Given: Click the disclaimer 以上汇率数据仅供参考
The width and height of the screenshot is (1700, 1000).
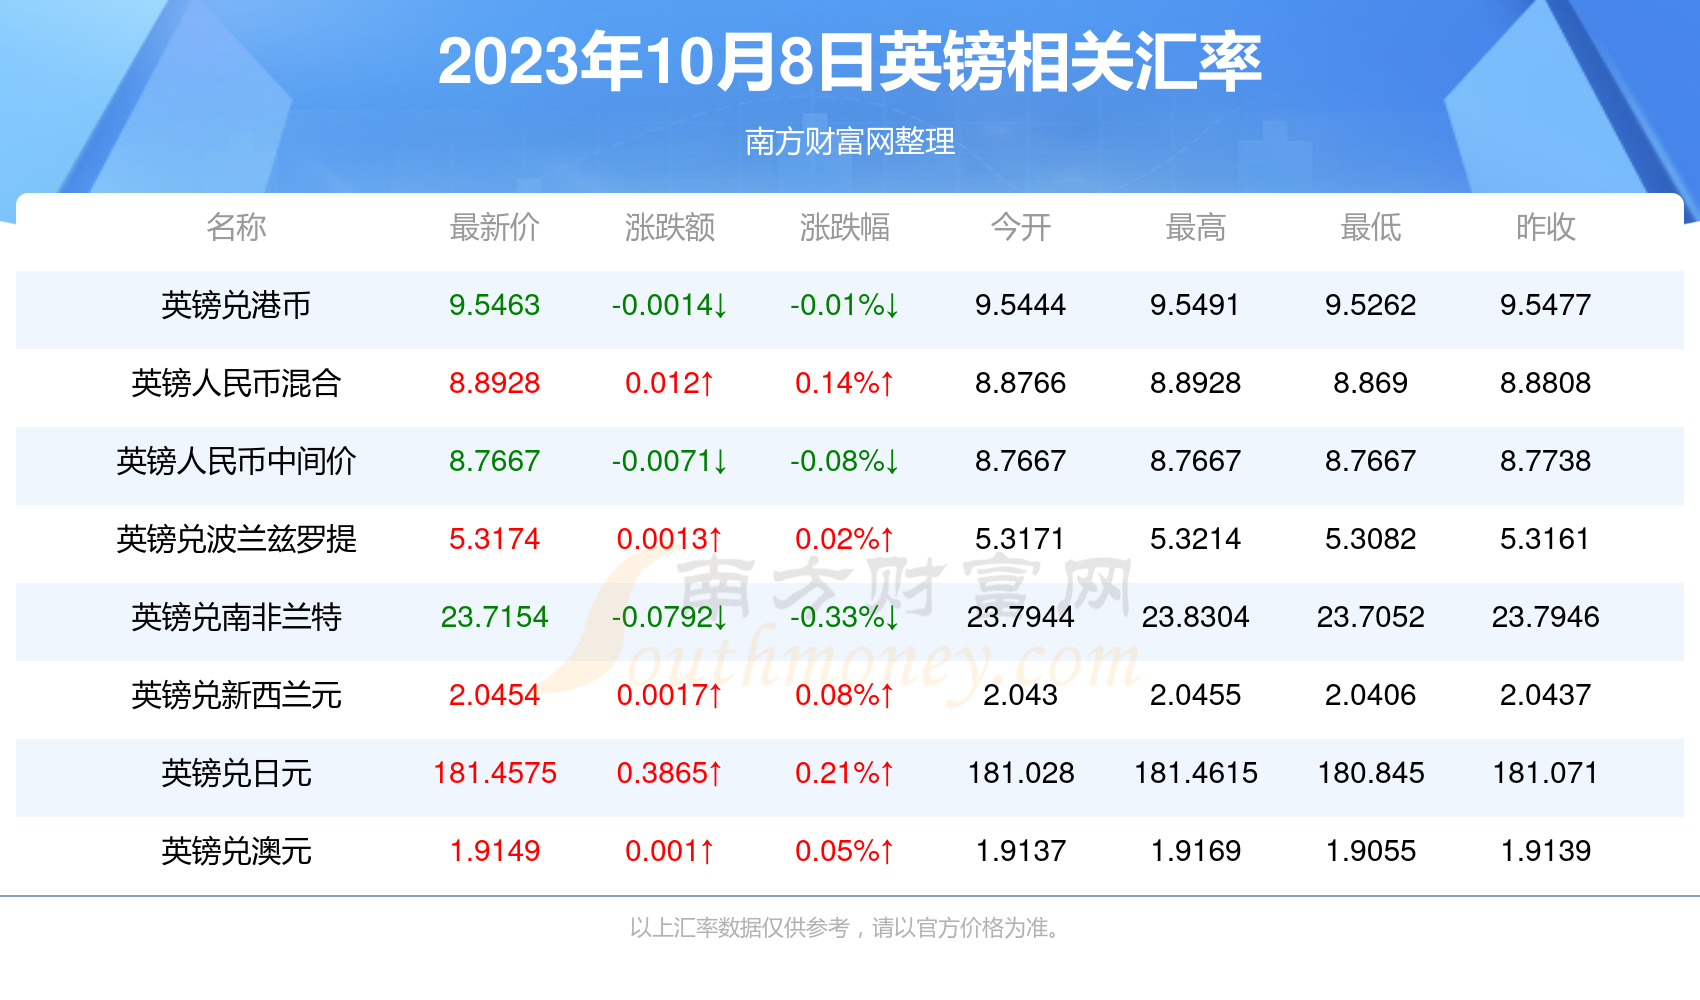Looking at the screenshot, I should 739,928.
